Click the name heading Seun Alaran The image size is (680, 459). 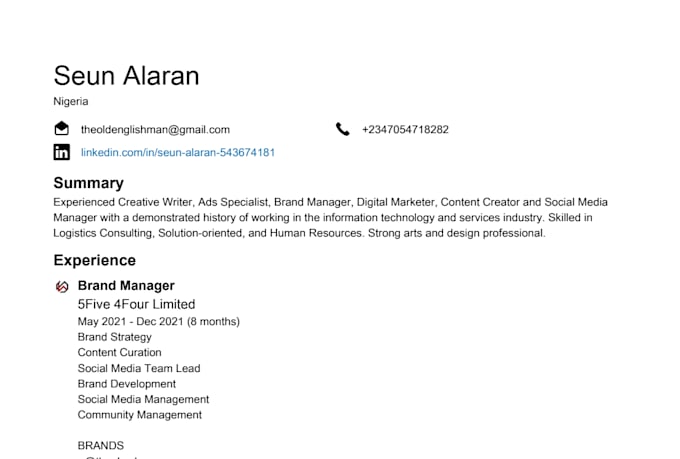click(x=126, y=76)
